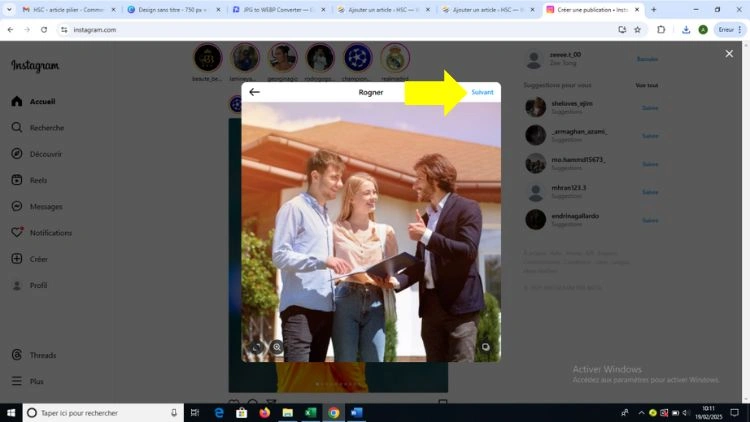Click Voir tout for suggestions
The width and height of the screenshot is (750, 422).
(647, 85)
